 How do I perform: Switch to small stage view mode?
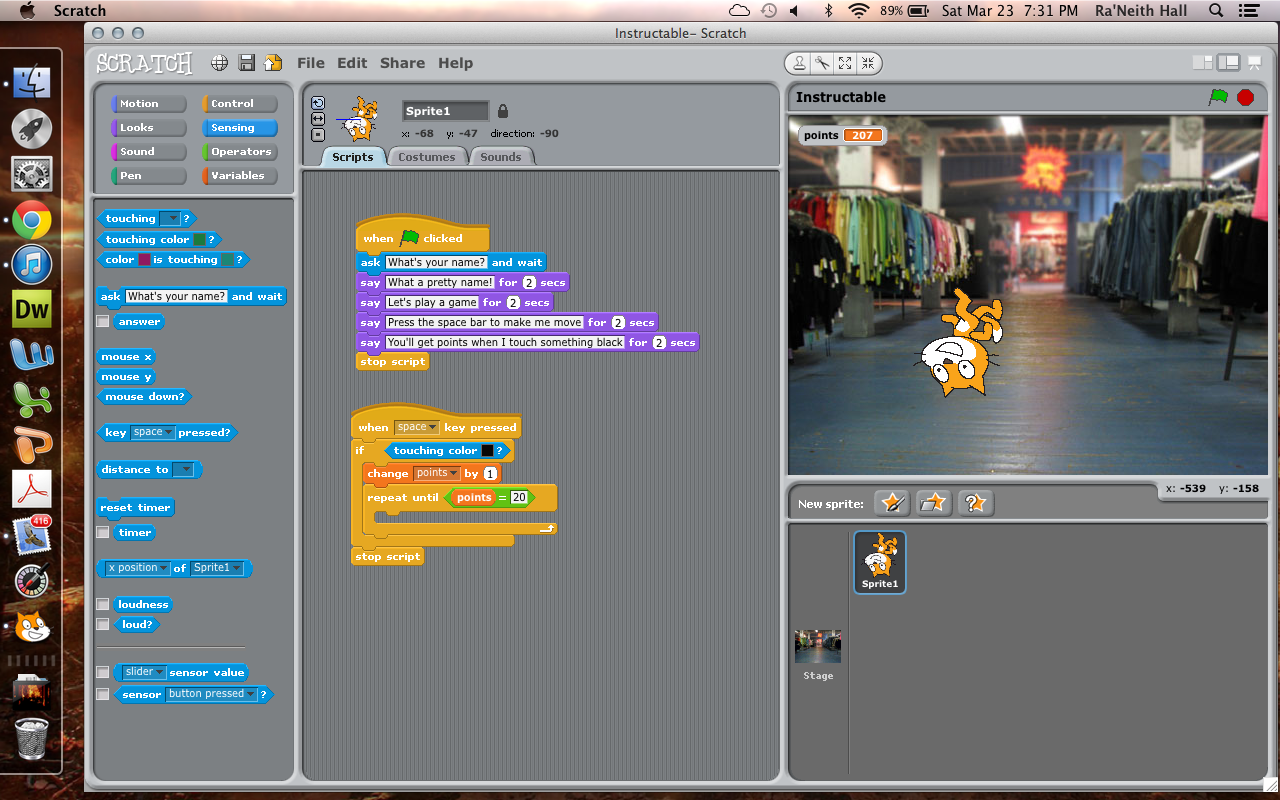[1203, 63]
